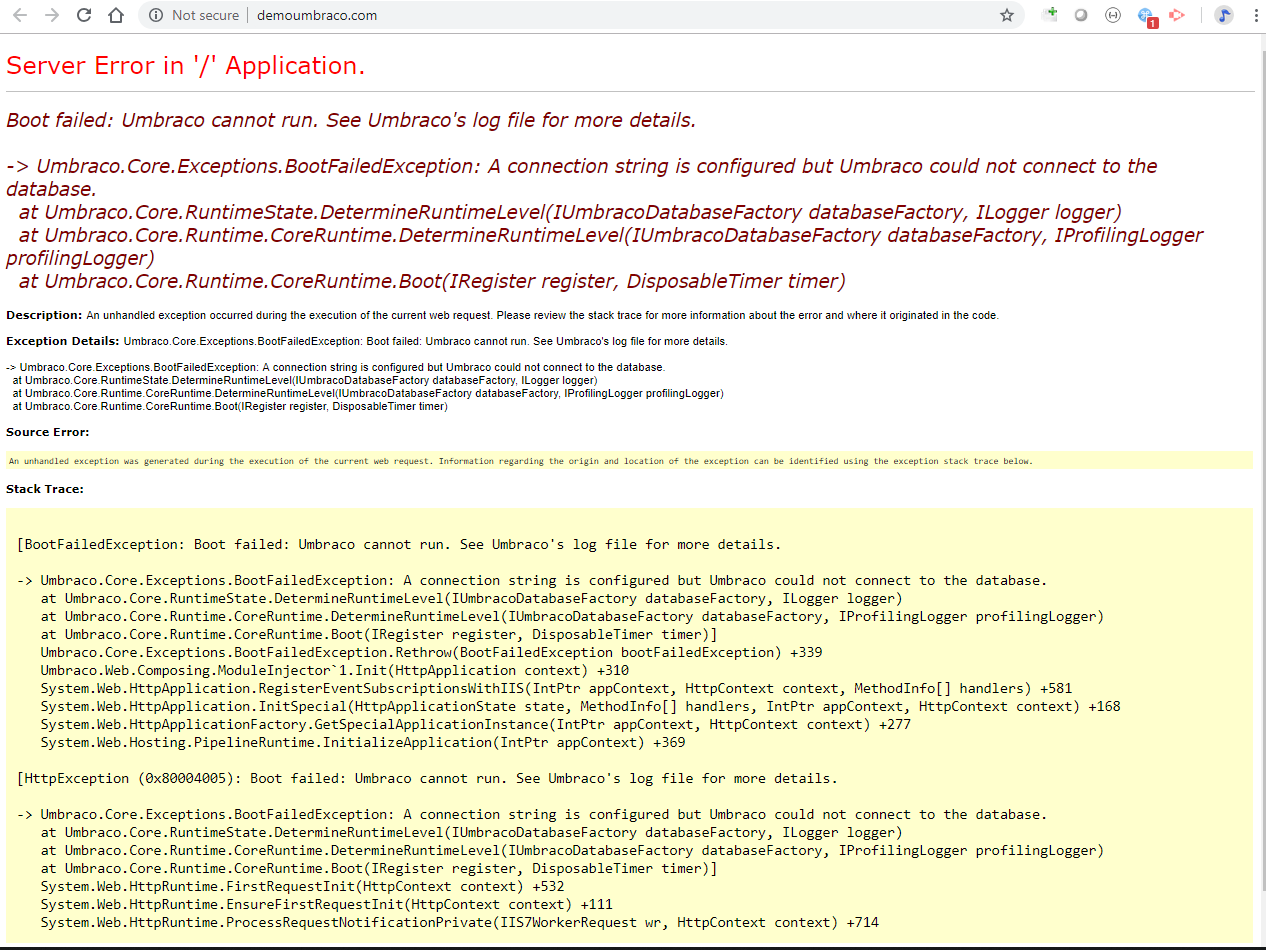Screen dimensions: 1266x950
Task: Open the red arrow extension icon
Action: 1177,15
